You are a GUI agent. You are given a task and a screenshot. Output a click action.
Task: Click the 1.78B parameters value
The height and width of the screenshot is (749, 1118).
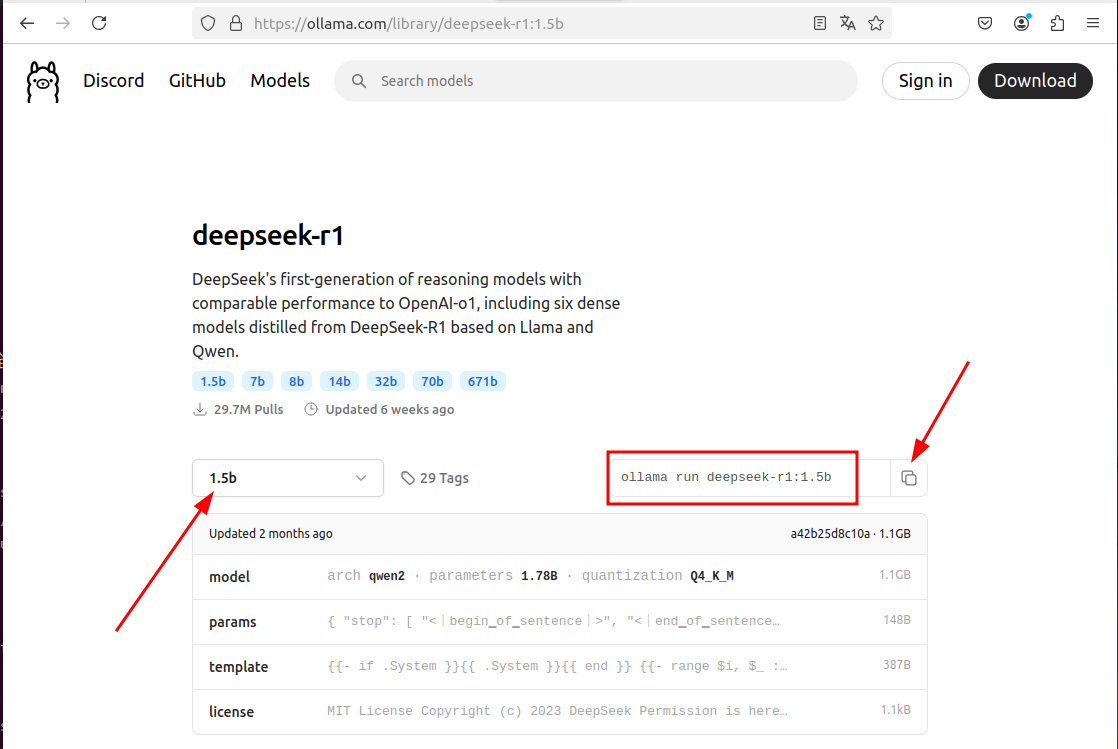pos(539,576)
